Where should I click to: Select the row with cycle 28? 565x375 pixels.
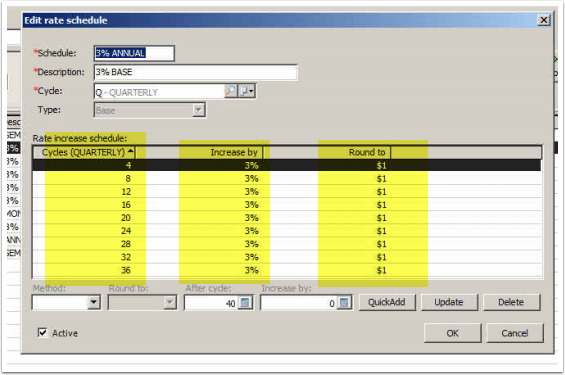(287, 244)
